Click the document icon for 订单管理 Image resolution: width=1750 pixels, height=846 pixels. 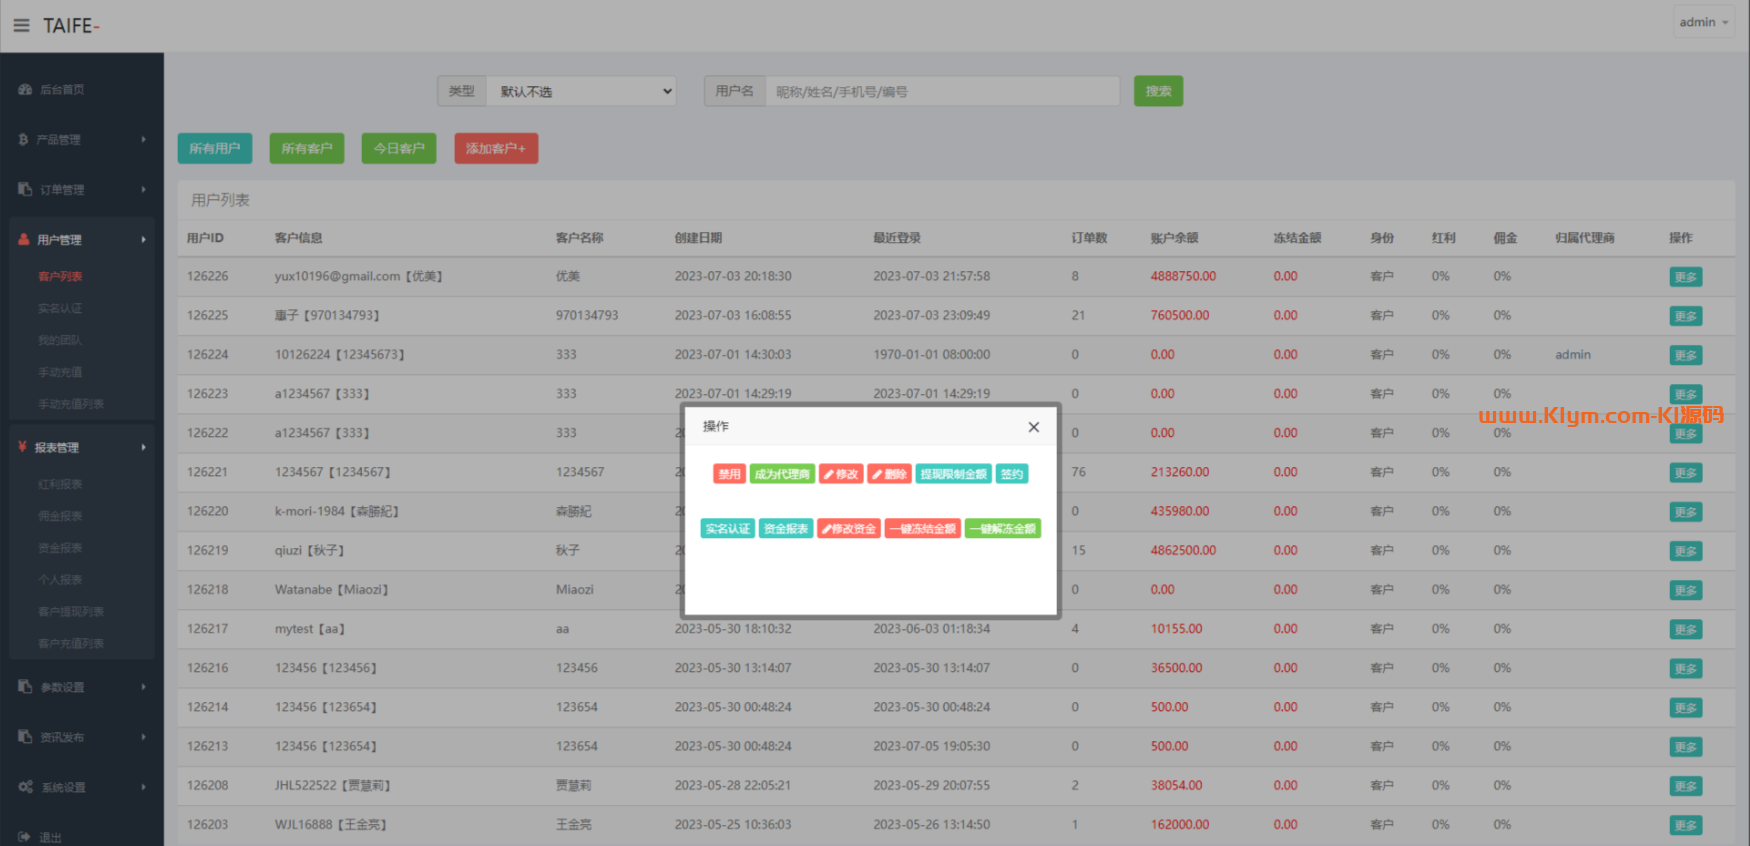(x=25, y=189)
